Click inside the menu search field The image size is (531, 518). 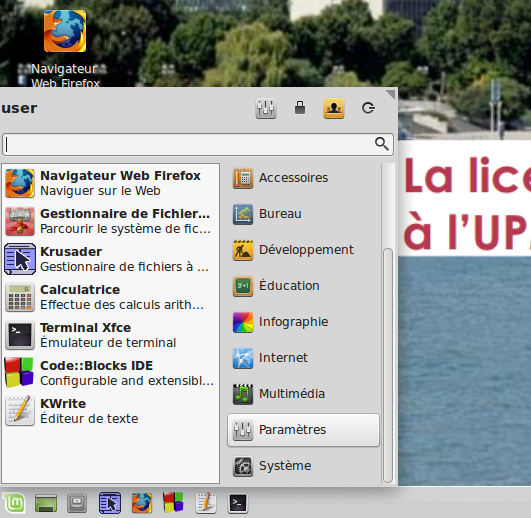tap(198, 145)
